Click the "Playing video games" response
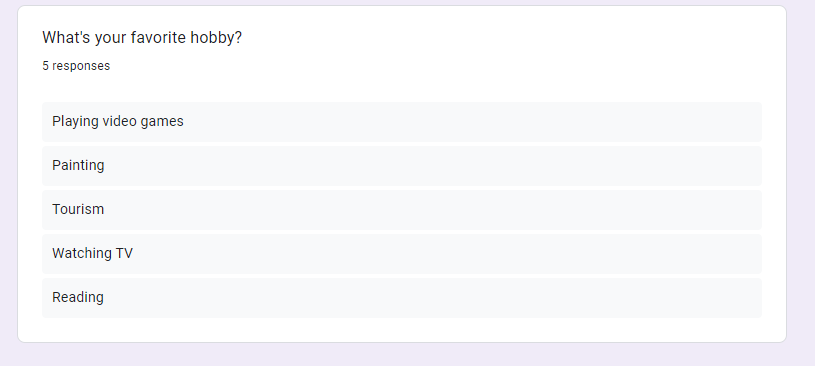Image resolution: width=815 pixels, height=366 pixels. tap(402, 122)
